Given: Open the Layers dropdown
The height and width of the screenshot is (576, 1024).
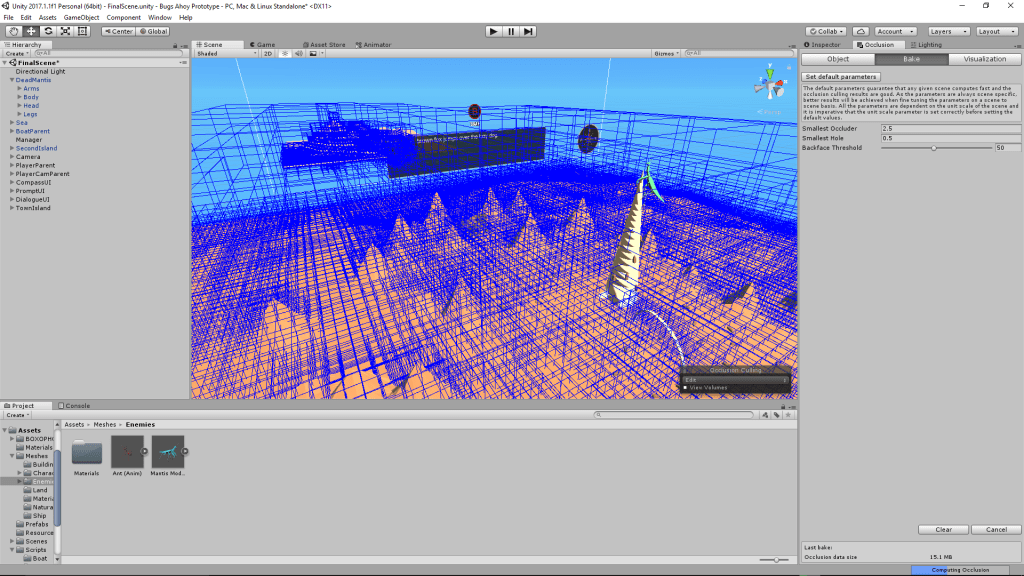Looking at the screenshot, I should coord(946,31).
